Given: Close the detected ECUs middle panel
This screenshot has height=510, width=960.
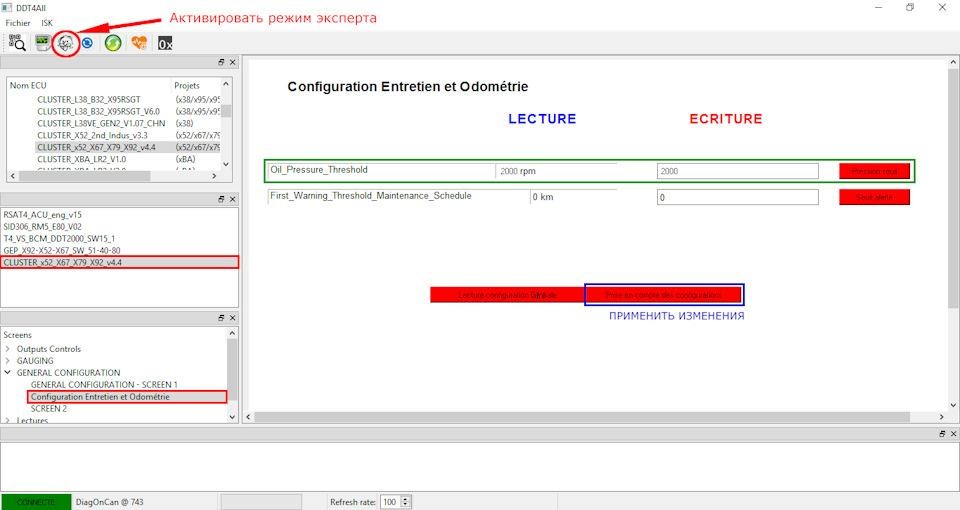Looking at the screenshot, I should (233, 199).
